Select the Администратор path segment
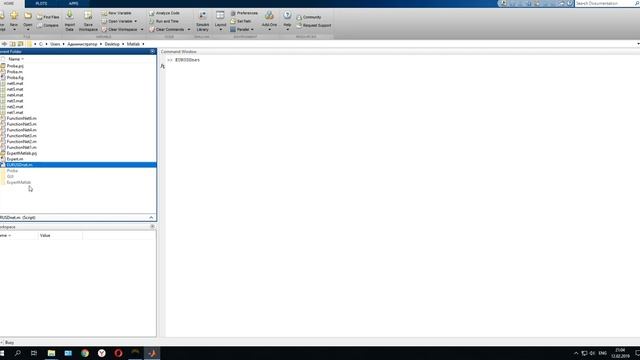 tap(82, 44)
